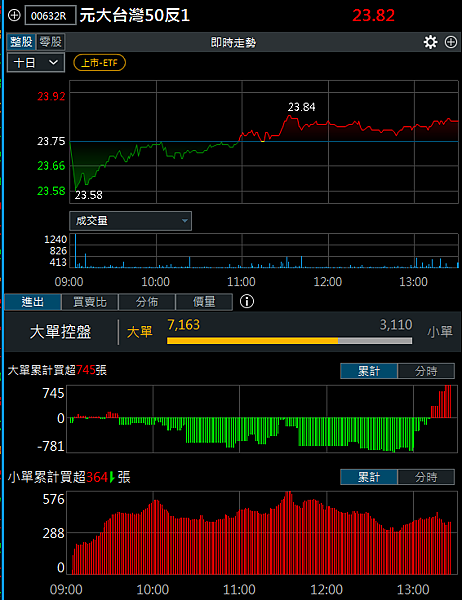Expand the 成交量 indicator dropdown
Image resolution: width=462 pixels, height=600 pixels.
[x=131, y=221]
